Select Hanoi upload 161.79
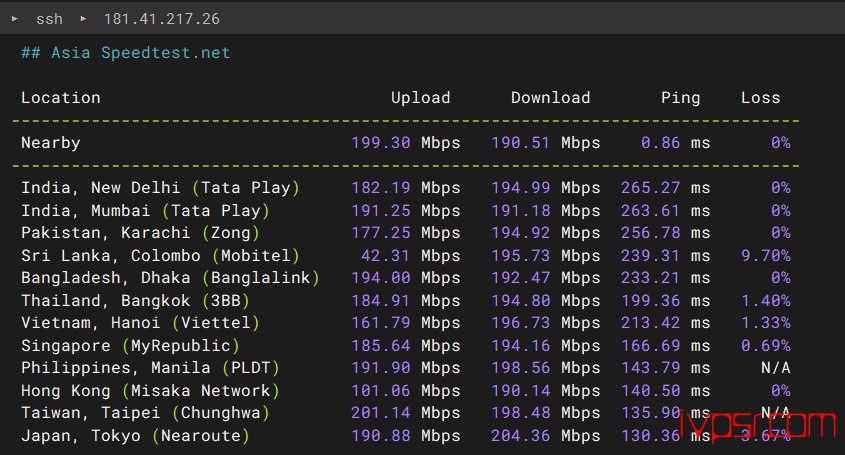Image resolution: width=845 pixels, height=455 pixels. [x=381, y=323]
